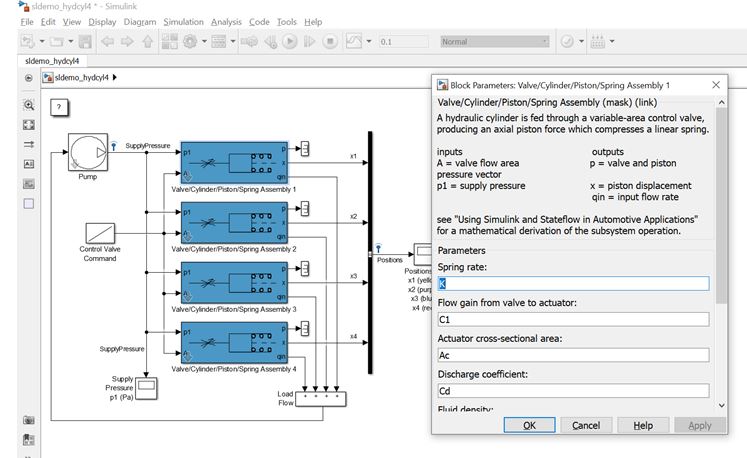Image resolution: width=747 pixels, height=458 pixels.
Task: Click the Step Forward button
Action: click(x=310, y=41)
